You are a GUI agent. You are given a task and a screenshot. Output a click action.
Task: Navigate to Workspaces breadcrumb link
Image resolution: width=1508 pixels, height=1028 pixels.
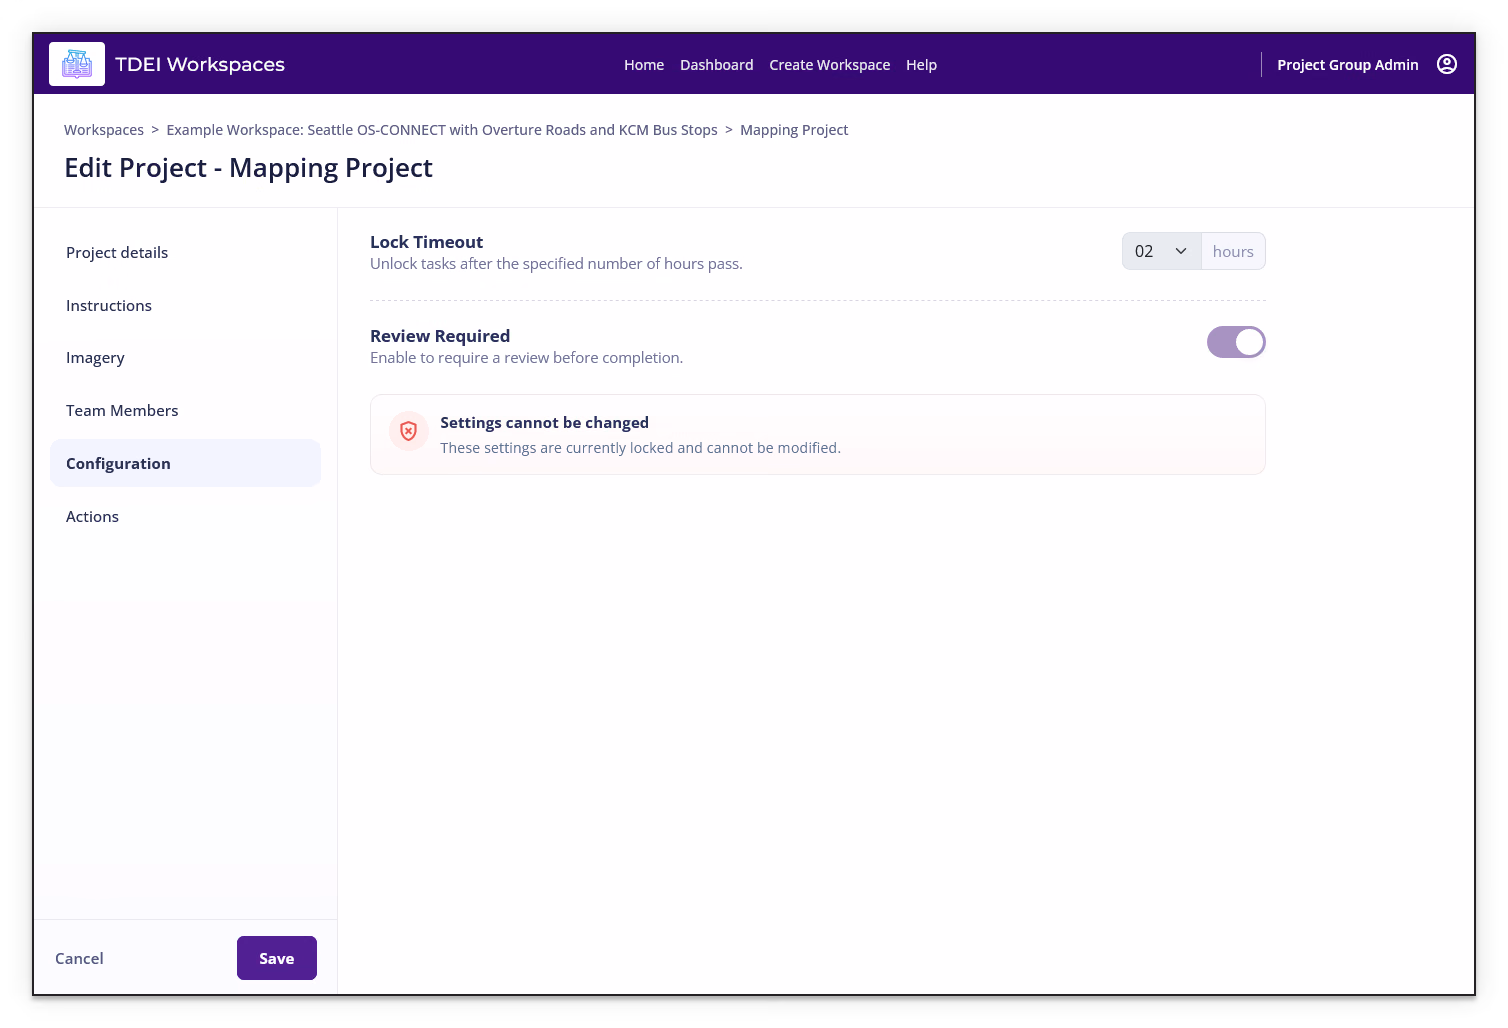click(104, 130)
